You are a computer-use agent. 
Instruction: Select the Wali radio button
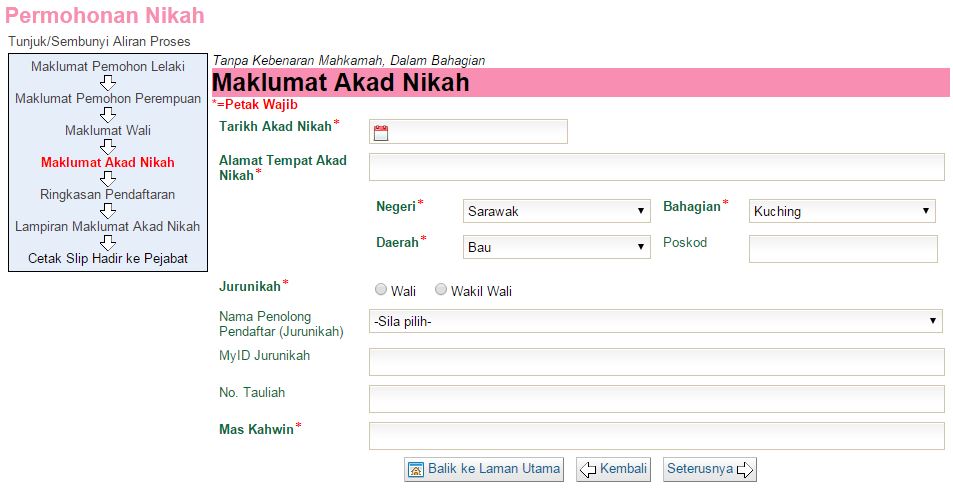coord(381,289)
